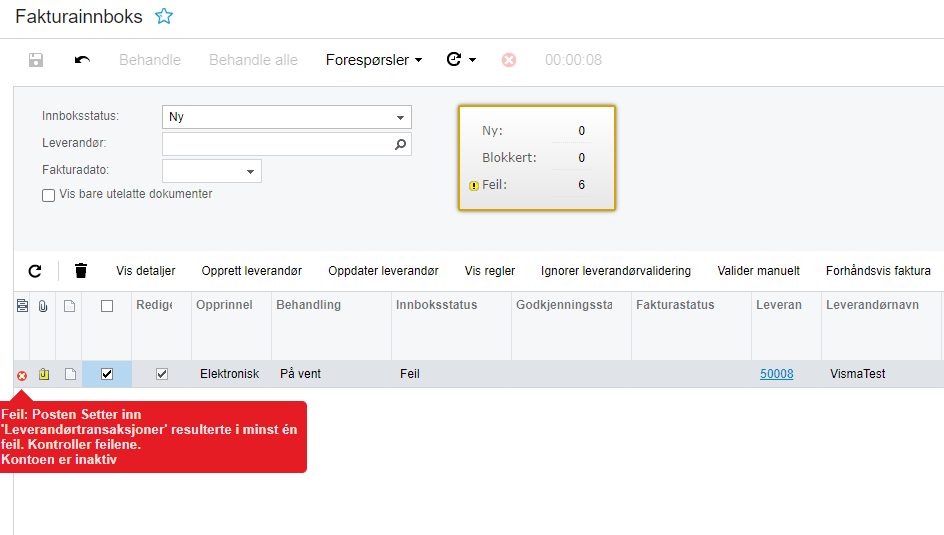Click the attachments paperclip header icon
Viewport: 944px width, 535px height.
tap(43, 306)
